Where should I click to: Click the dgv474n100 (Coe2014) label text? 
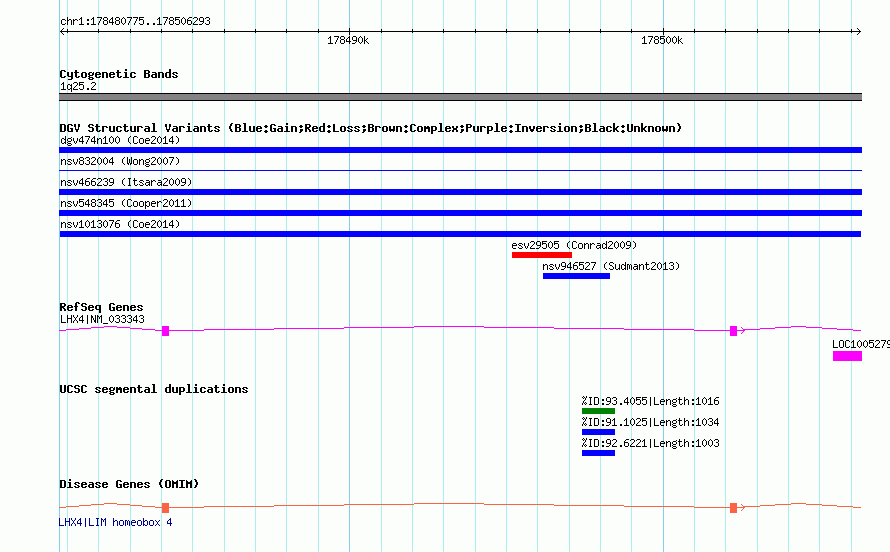[x=120, y=140]
